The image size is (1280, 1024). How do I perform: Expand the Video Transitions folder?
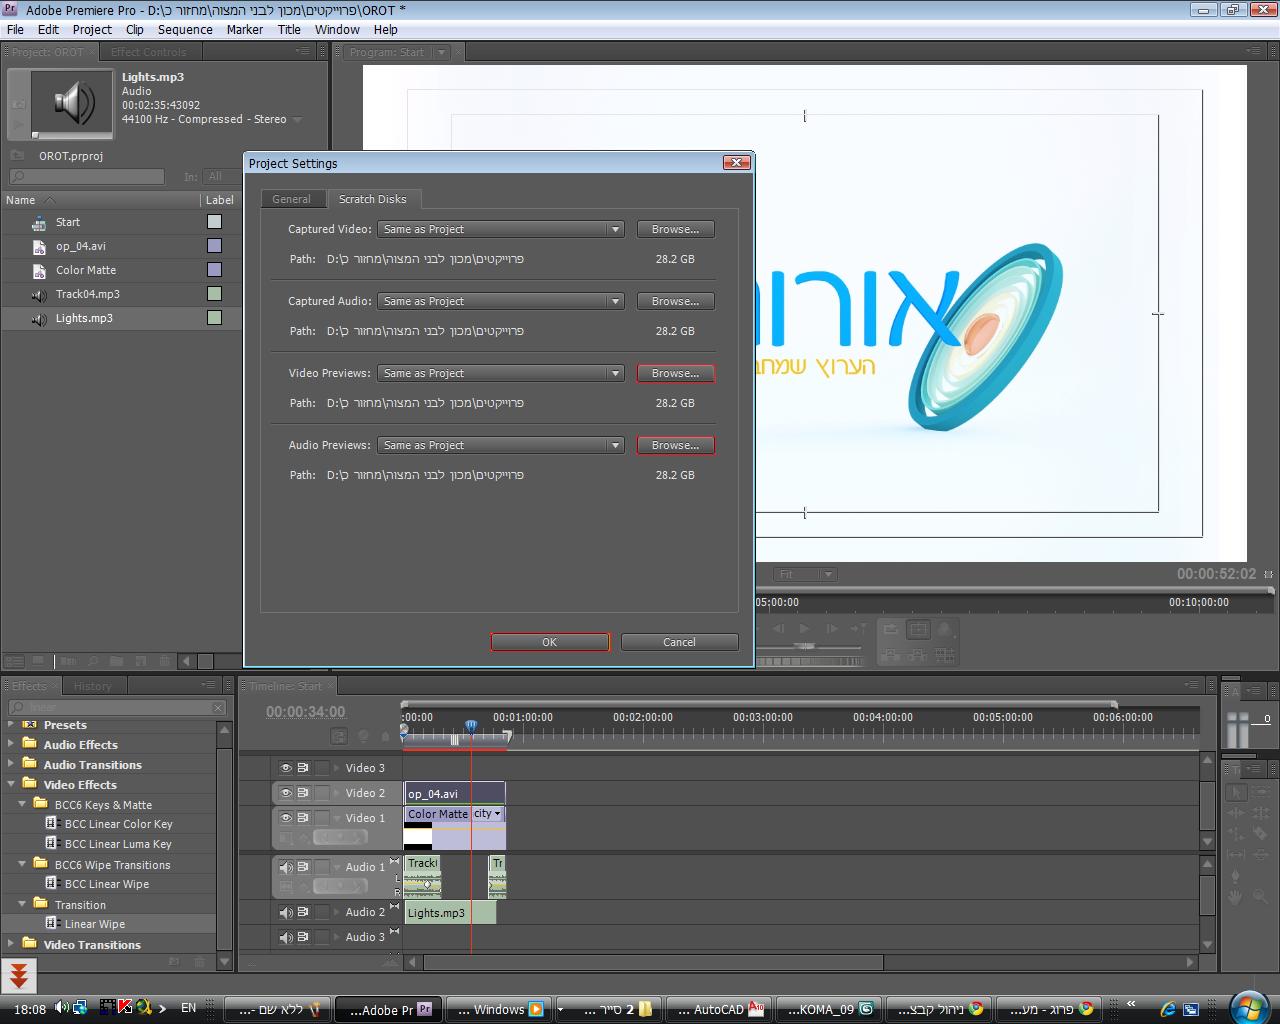tap(12, 944)
